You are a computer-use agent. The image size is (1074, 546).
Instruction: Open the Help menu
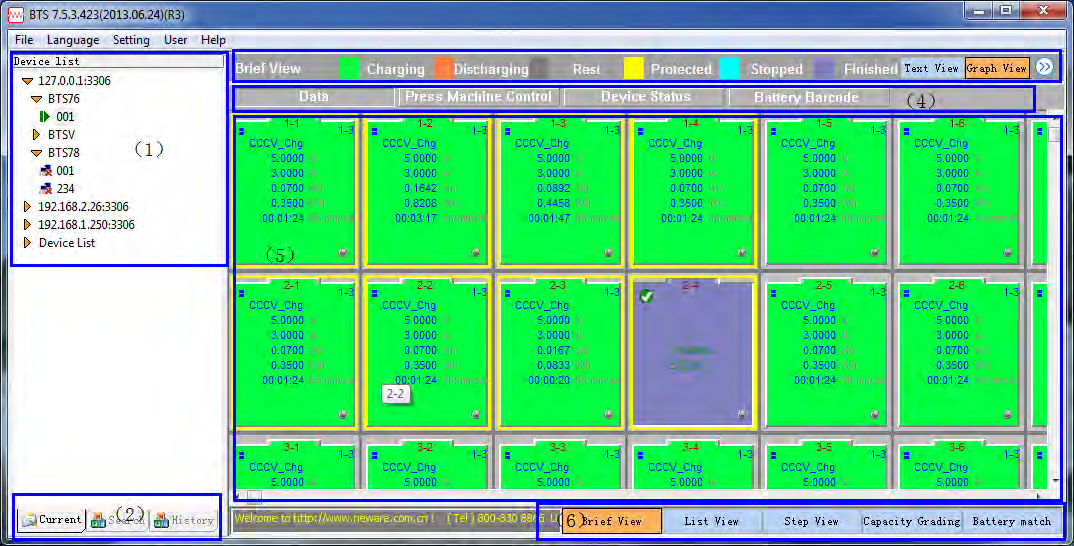pyautogui.click(x=213, y=40)
